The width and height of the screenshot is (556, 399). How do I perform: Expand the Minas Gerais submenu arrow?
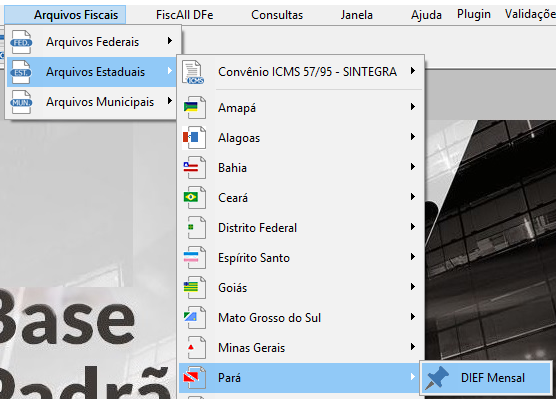point(413,347)
